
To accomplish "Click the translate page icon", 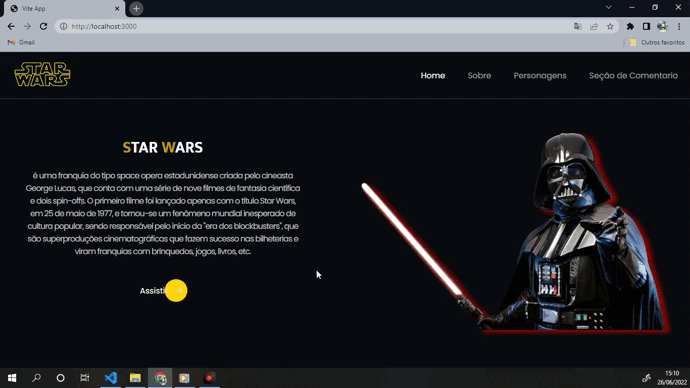I will click(x=578, y=26).
